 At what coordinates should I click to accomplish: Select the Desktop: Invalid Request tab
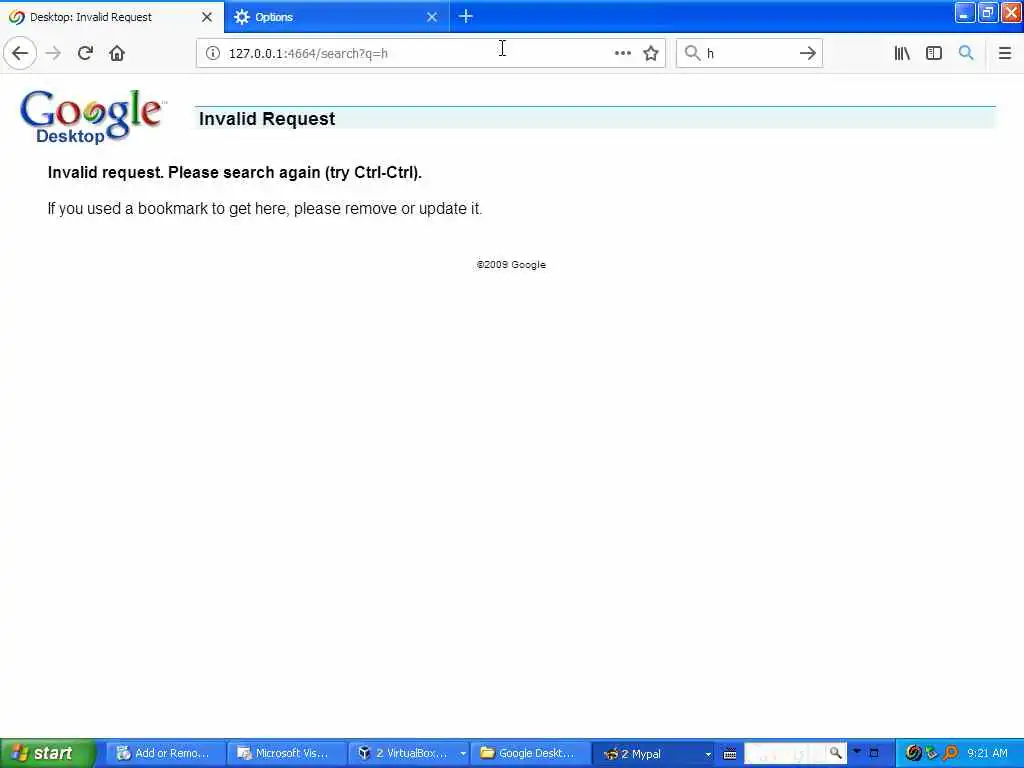pos(111,17)
